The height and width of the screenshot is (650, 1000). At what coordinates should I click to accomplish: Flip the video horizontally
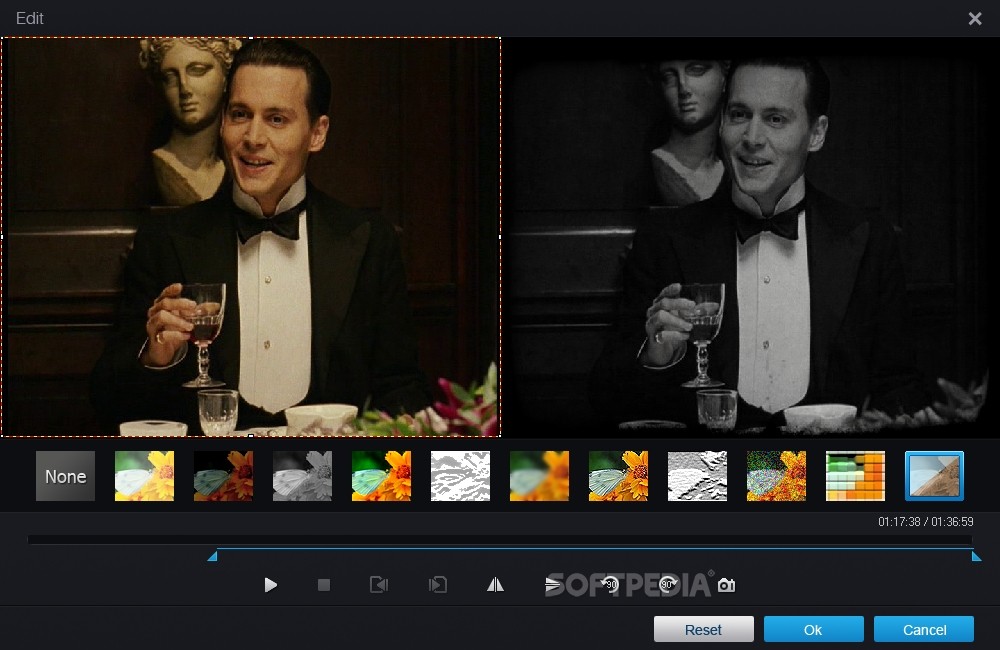pyautogui.click(x=496, y=584)
